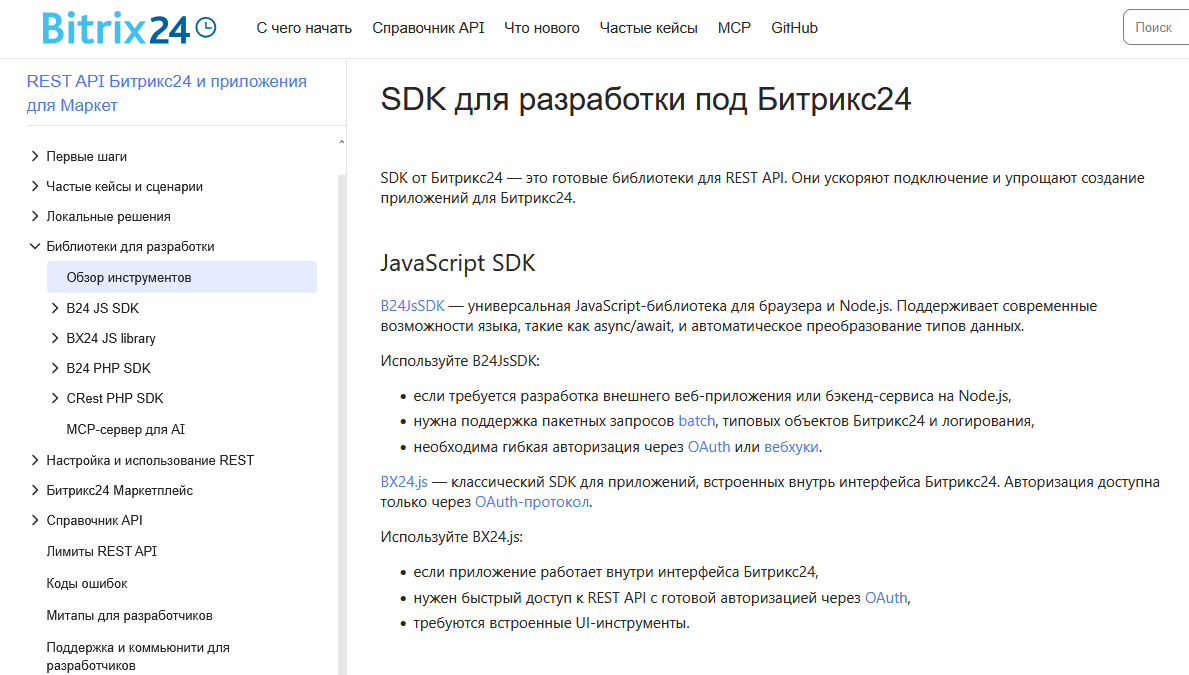Click the Bitrix24 logo
Viewport: 1189px width, 675px height.
[129, 29]
